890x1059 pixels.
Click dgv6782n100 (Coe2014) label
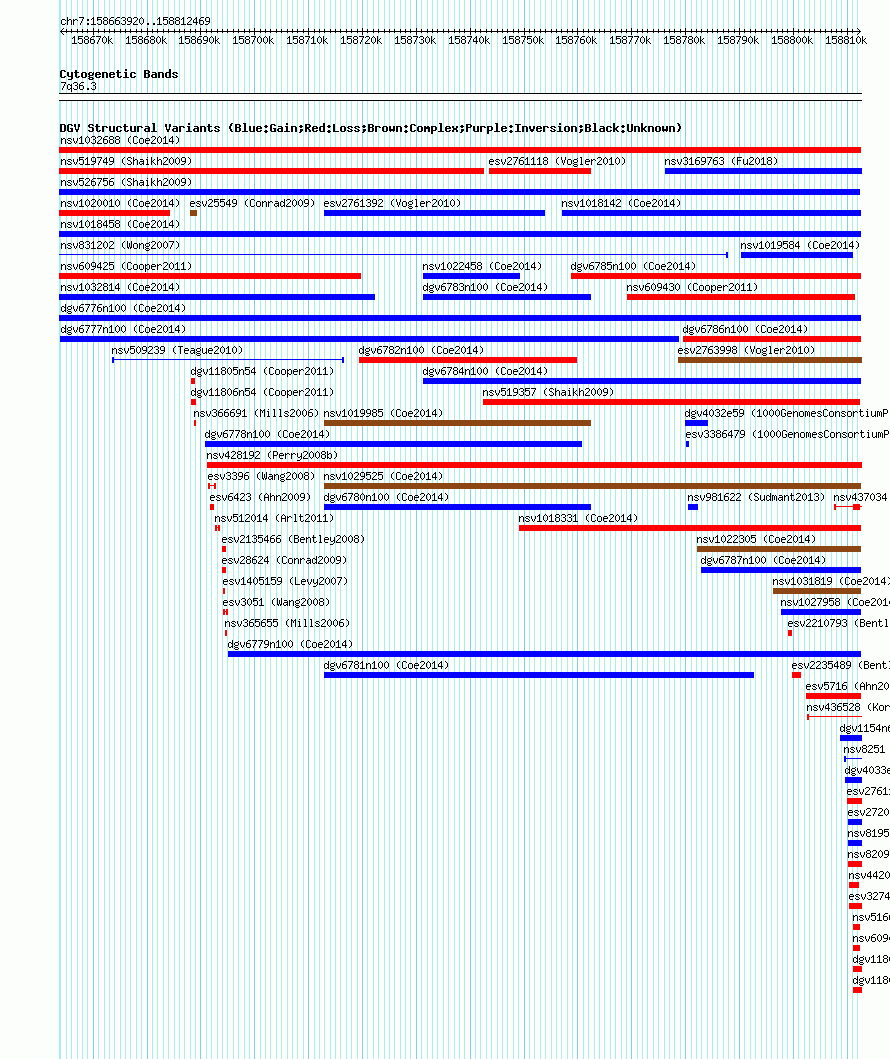(421, 350)
